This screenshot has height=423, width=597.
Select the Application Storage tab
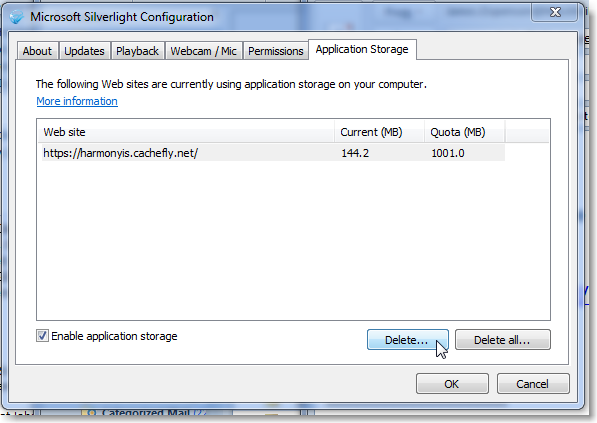click(362, 49)
